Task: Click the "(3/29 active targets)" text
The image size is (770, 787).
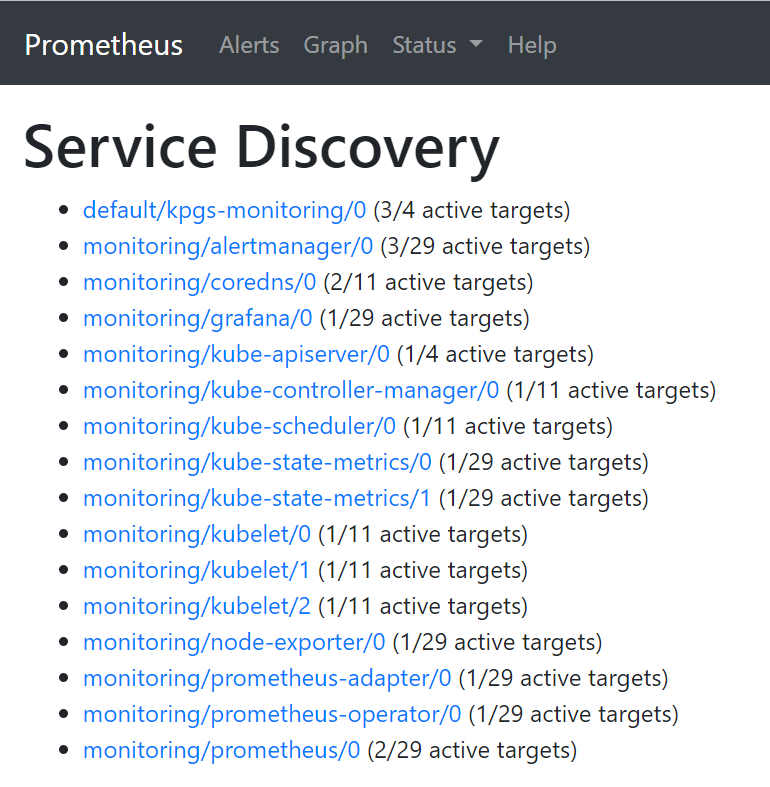Action: pos(485,246)
